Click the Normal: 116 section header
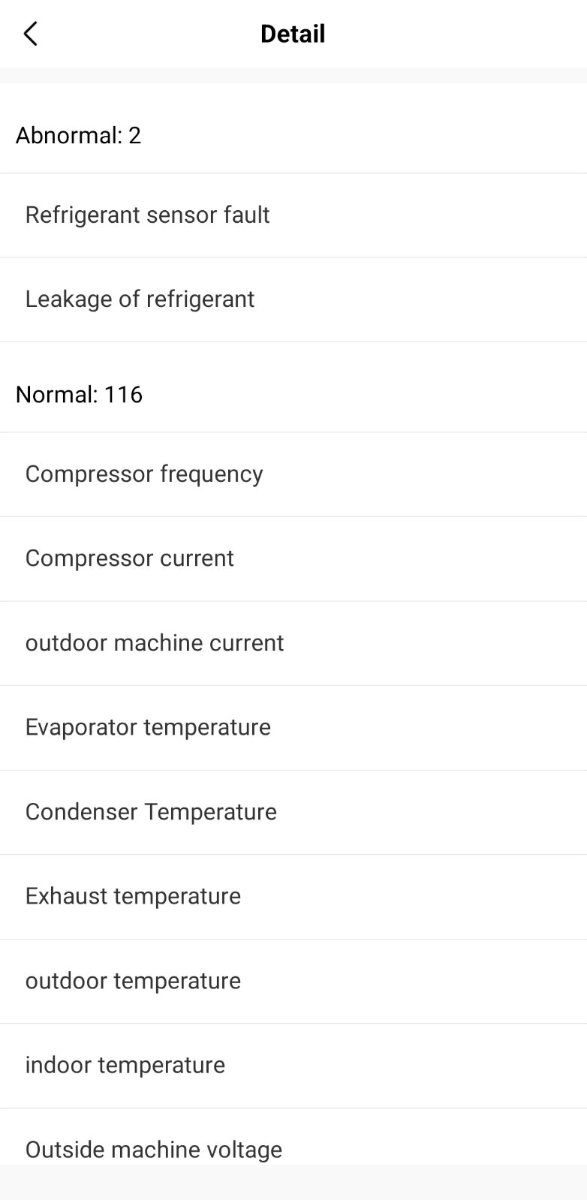 pyautogui.click(x=79, y=395)
